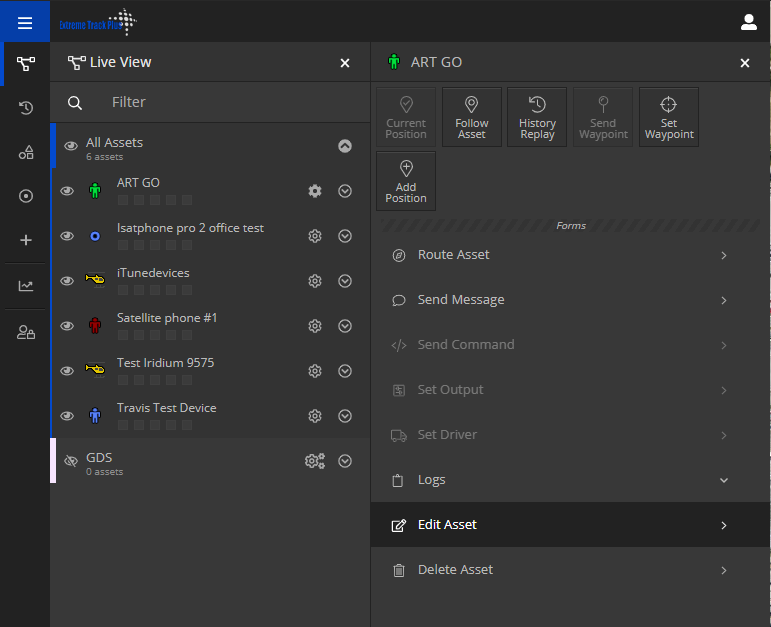Screen dimensions: 771x627
Task: Click yellow helicopter icon of Test Iridium 9575
Action: pyautogui.click(x=95, y=369)
